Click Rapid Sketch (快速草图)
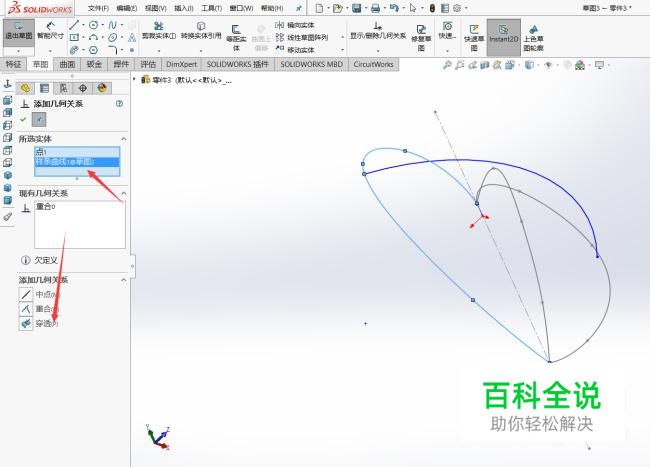Image resolution: width=650 pixels, height=467 pixels. click(x=474, y=38)
